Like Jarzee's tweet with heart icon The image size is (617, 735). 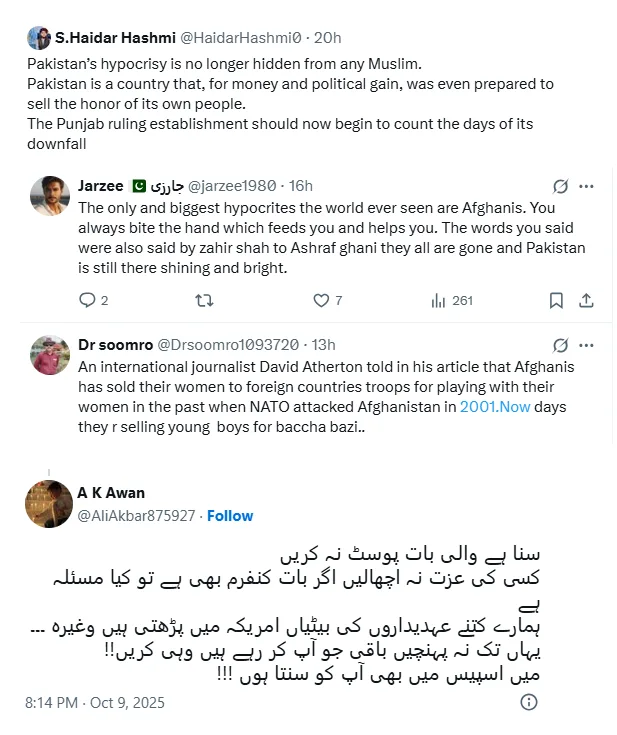tap(321, 300)
